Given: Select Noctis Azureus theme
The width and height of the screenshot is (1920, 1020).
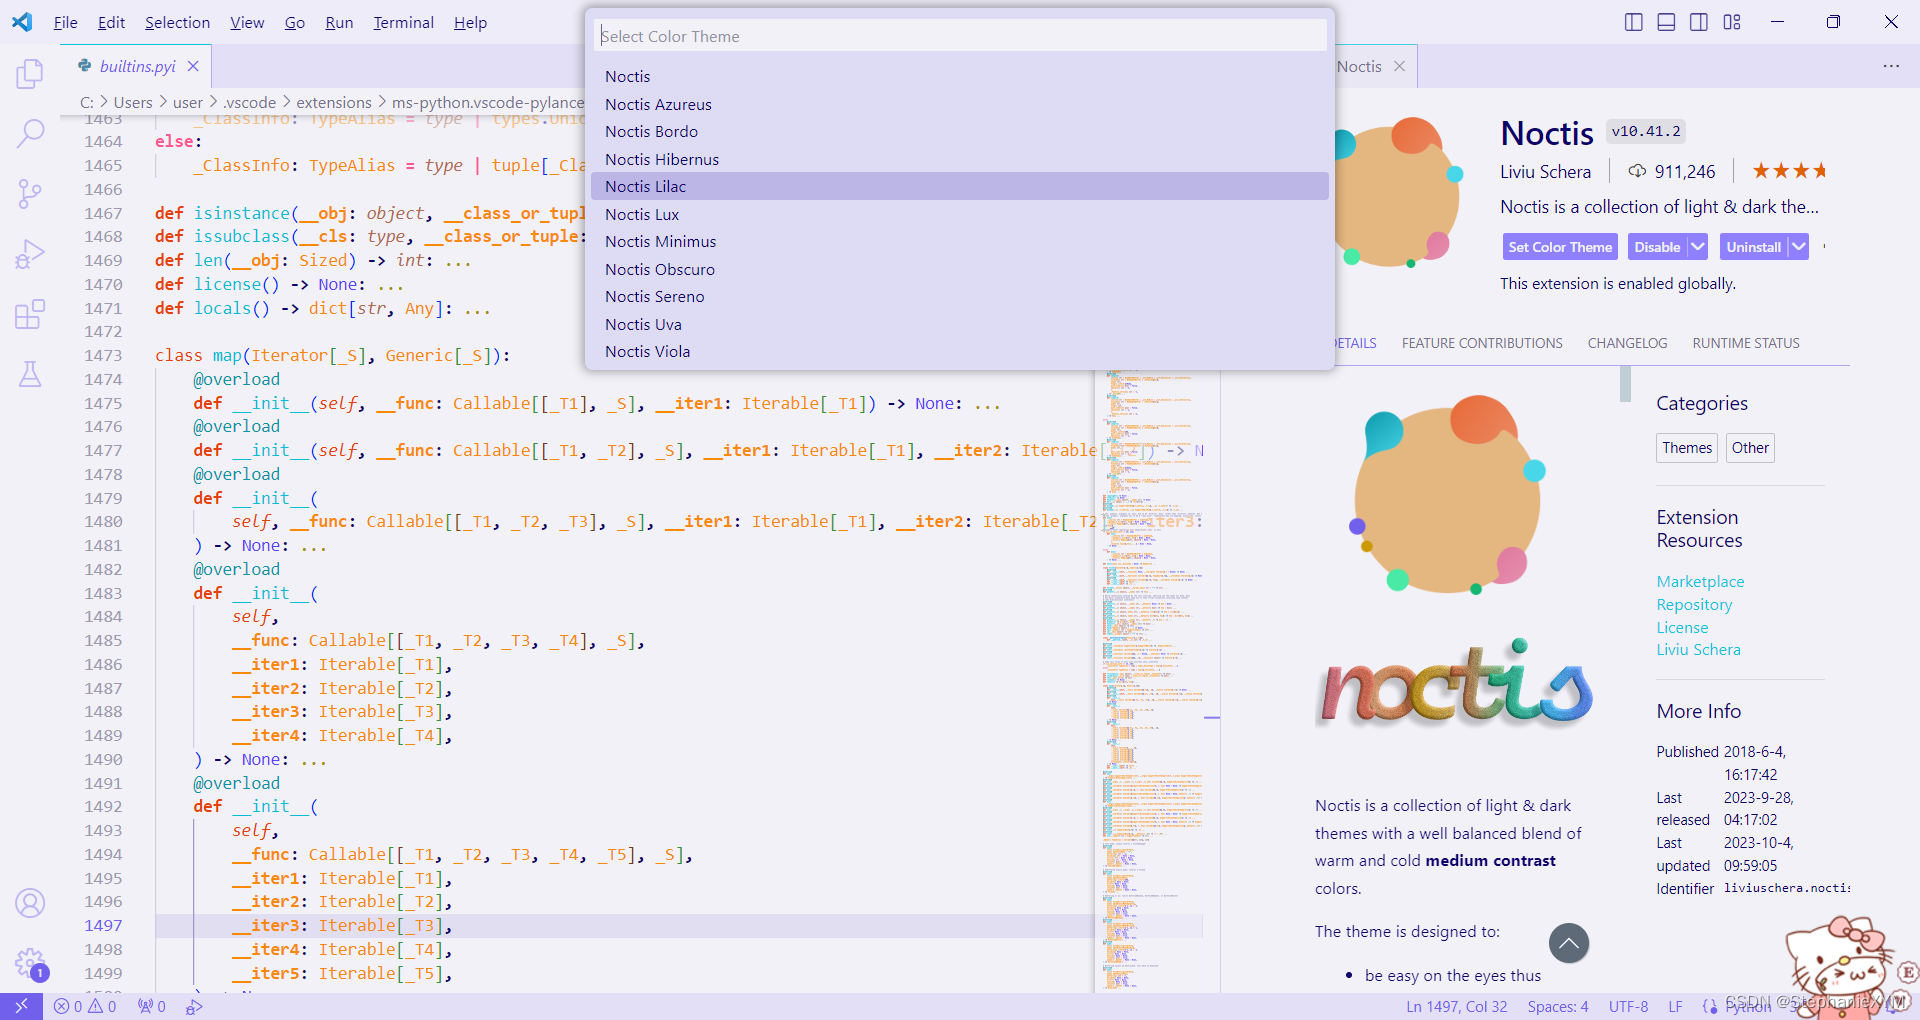Looking at the screenshot, I should point(960,104).
